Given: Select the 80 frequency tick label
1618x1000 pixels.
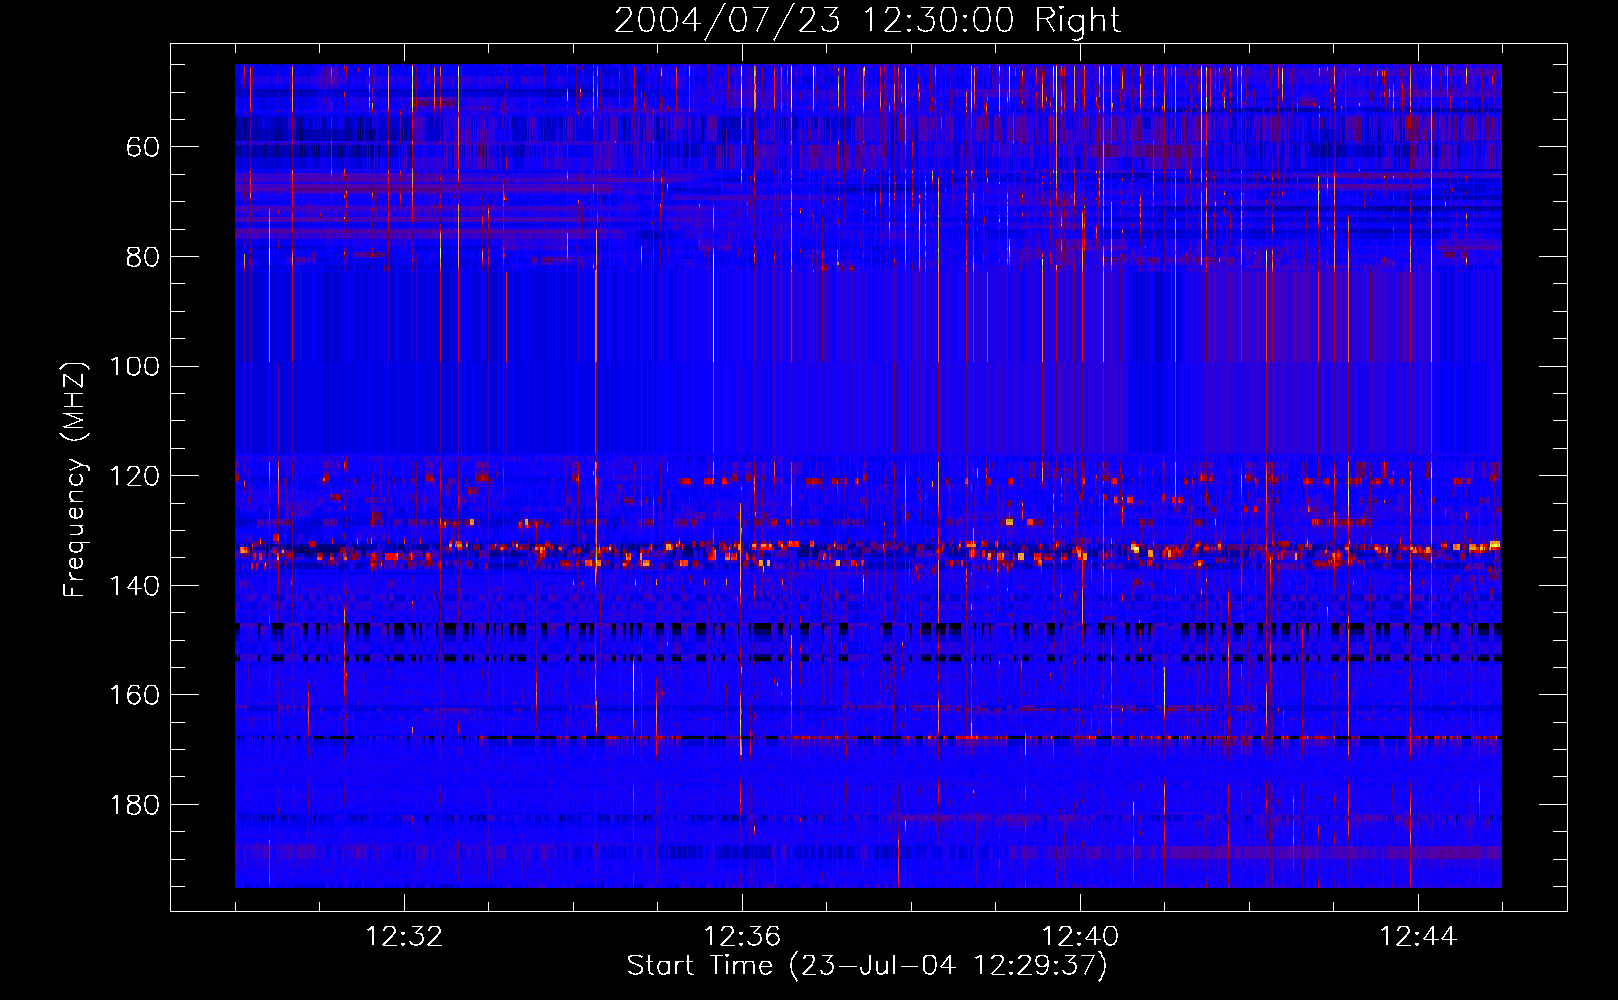Looking at the screenshot, I should tap(143, 257).
